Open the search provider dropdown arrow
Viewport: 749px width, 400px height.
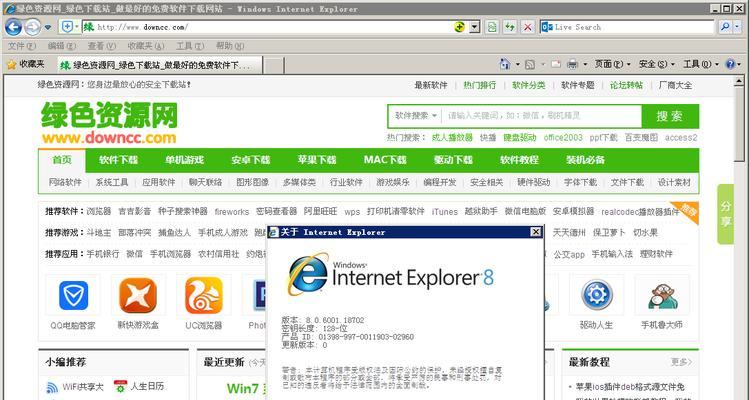(x=738, y=27)
